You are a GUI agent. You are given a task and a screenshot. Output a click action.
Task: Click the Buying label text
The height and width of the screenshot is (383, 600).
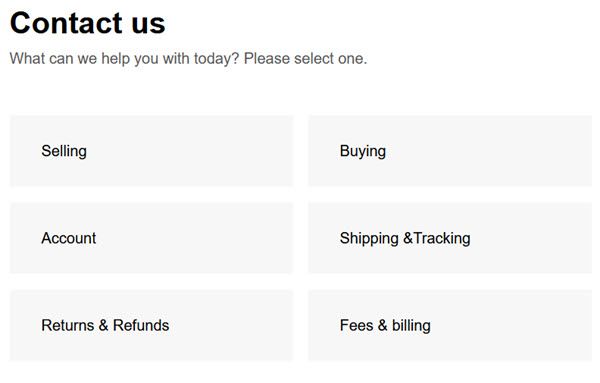[363, 151]
